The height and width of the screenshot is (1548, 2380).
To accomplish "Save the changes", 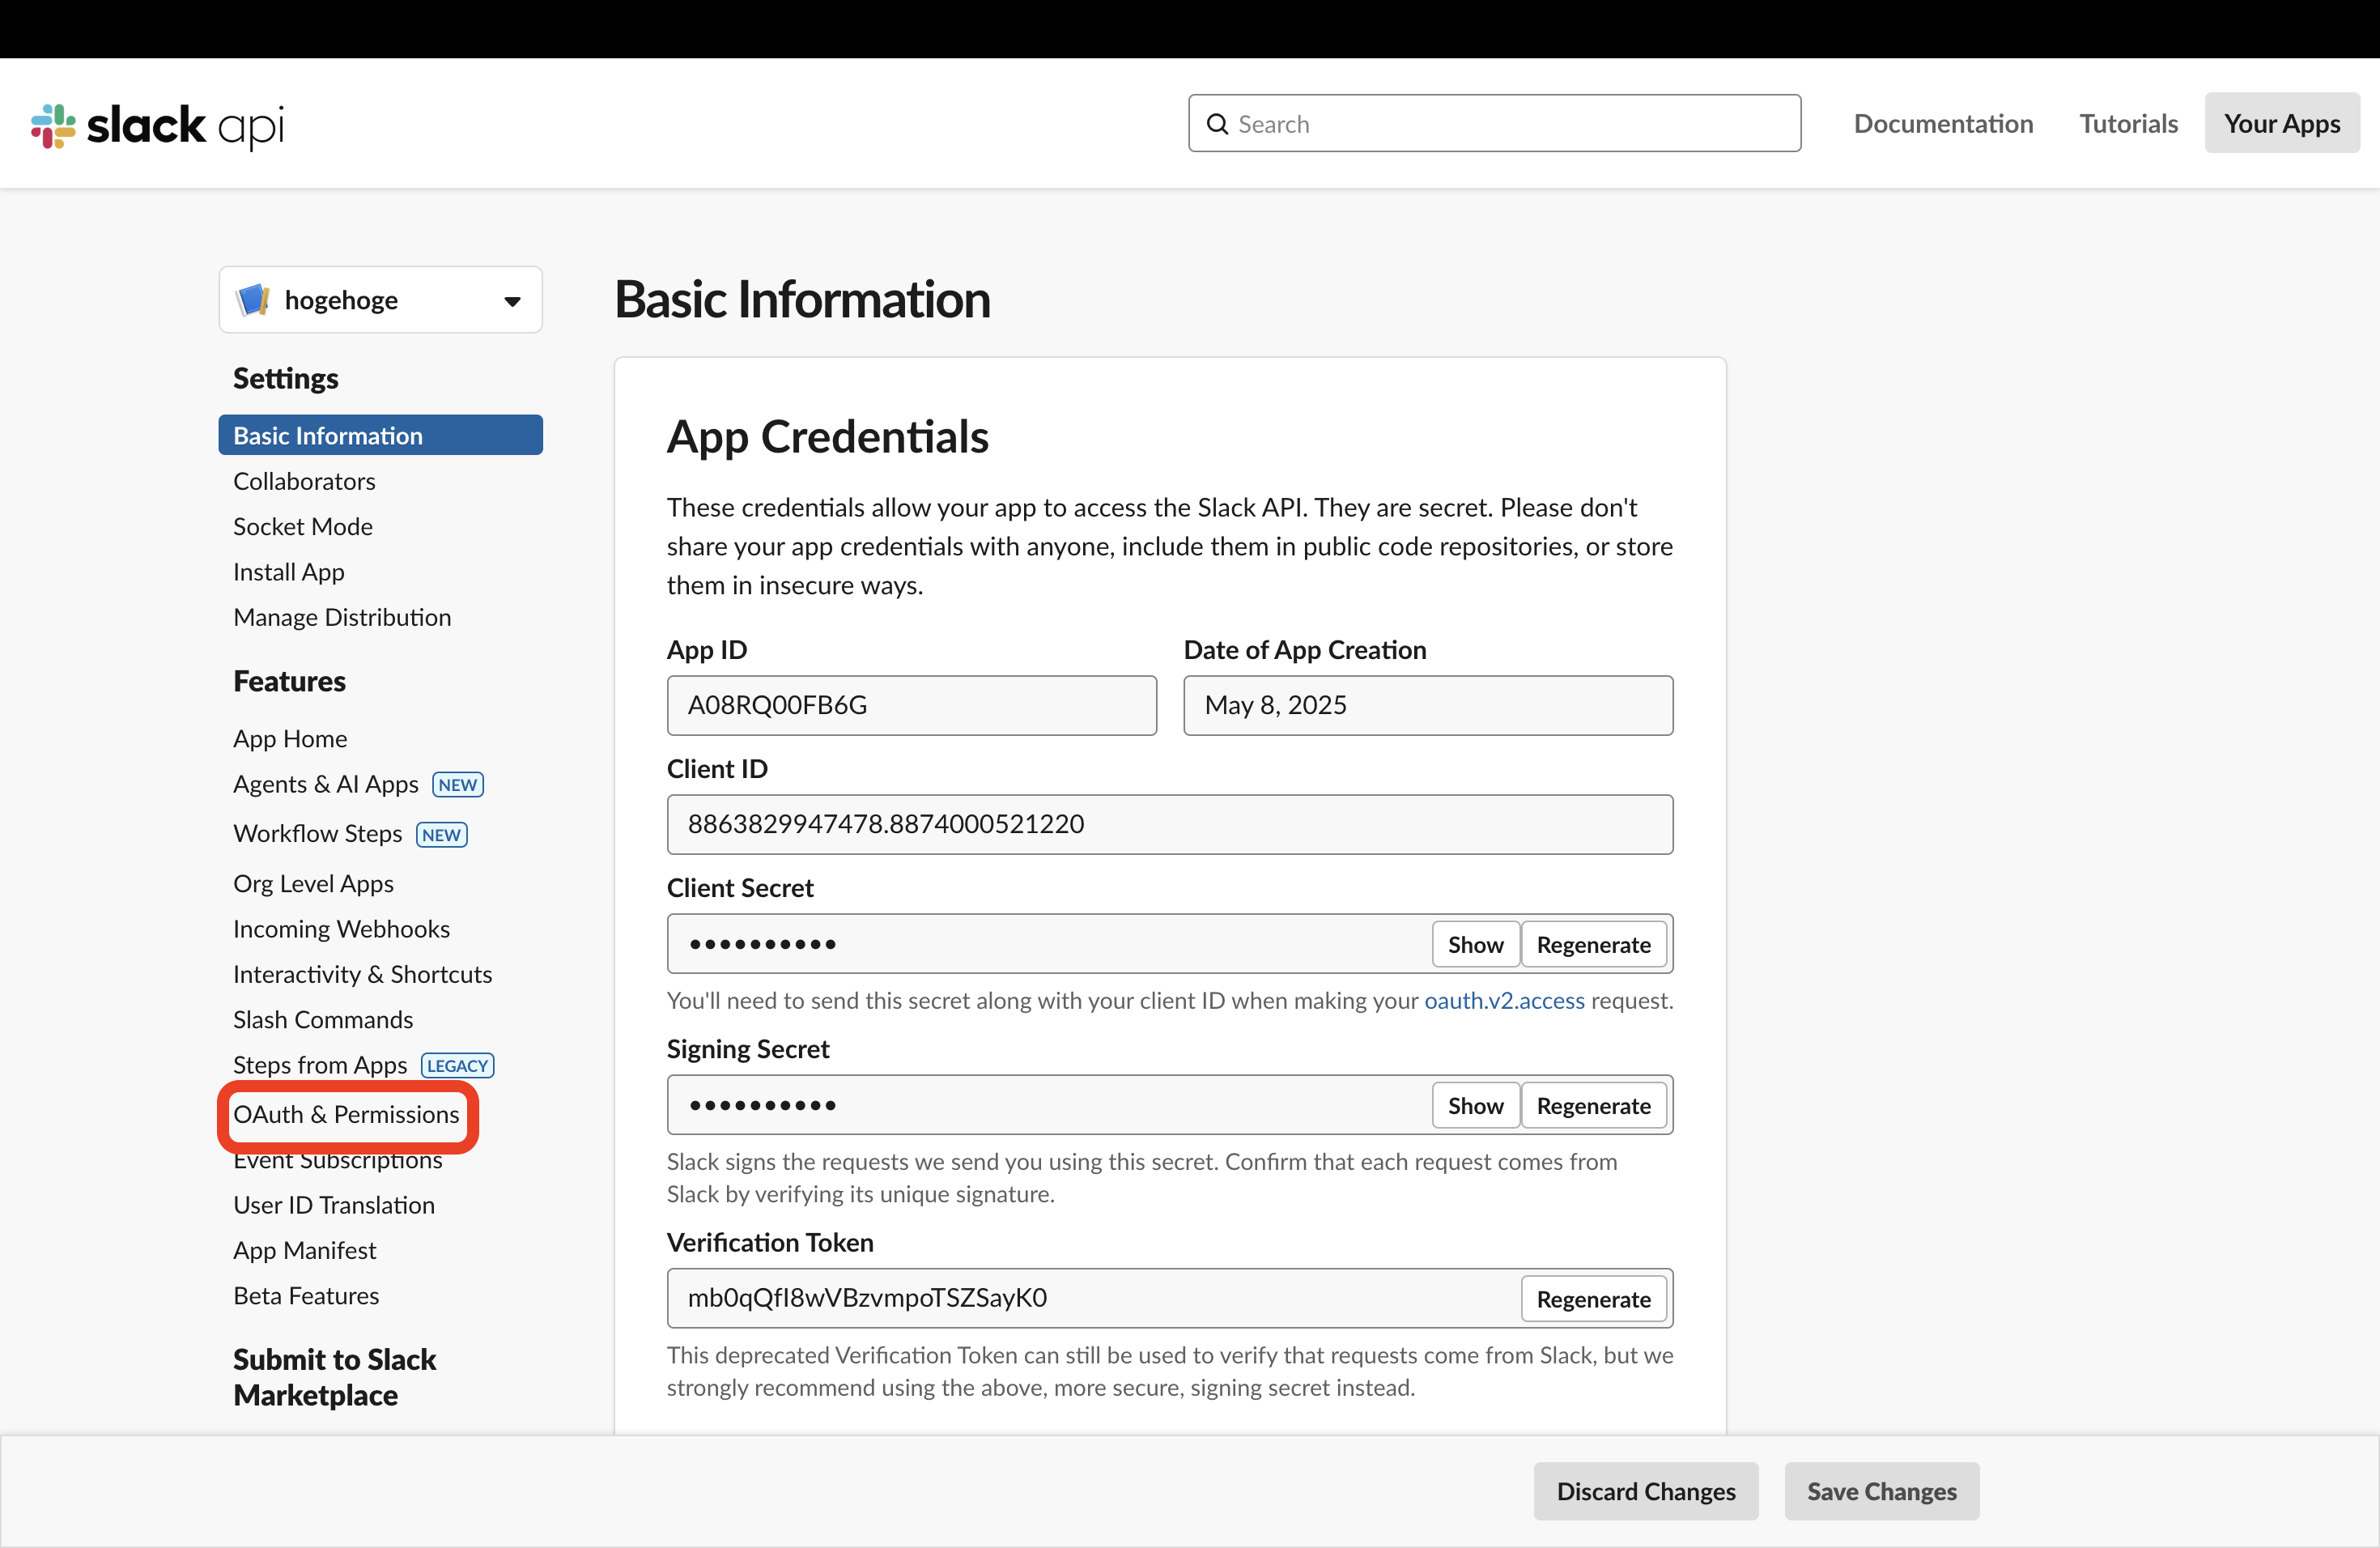I will (x=1881, y=1491).
